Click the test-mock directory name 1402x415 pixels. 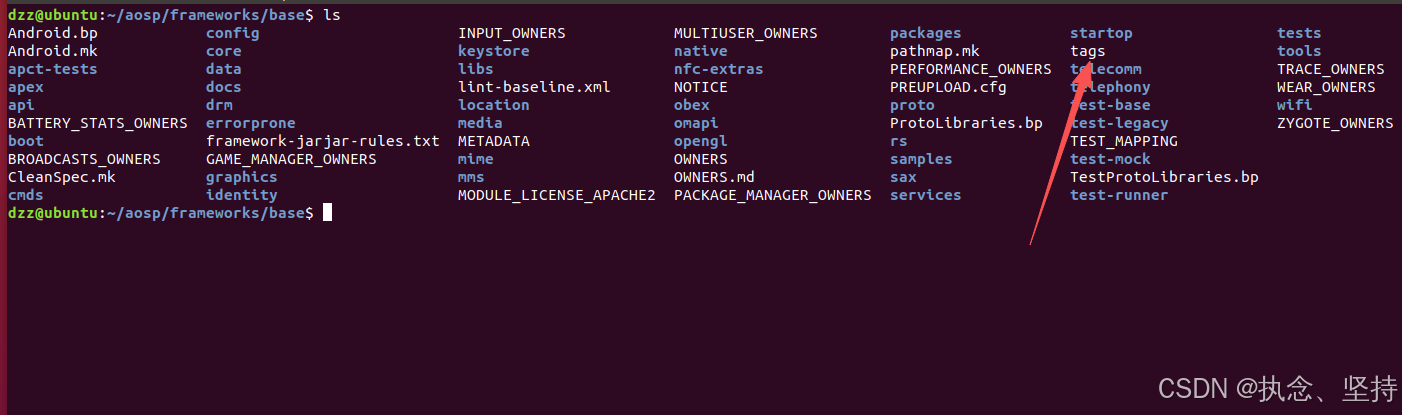[1110, 159]
